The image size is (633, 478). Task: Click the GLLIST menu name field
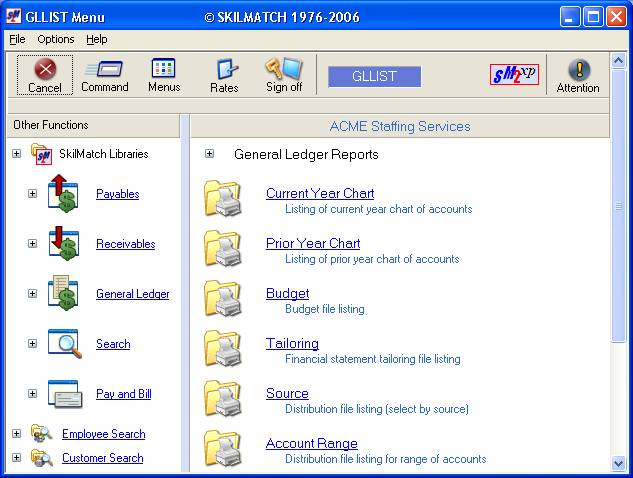pyautogui.click(x=374, y=77)
